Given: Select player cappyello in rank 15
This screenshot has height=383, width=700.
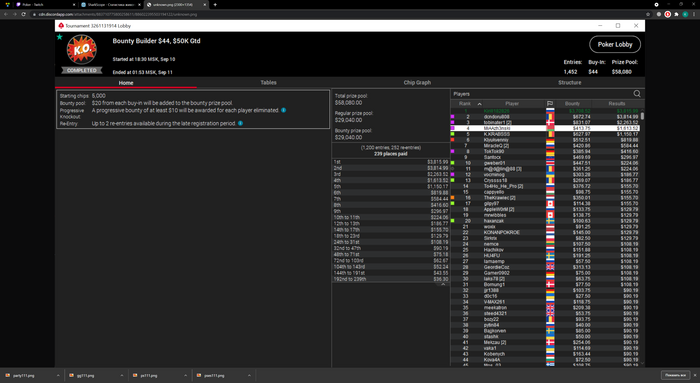Looking at the screenshot, I should 545,192.
